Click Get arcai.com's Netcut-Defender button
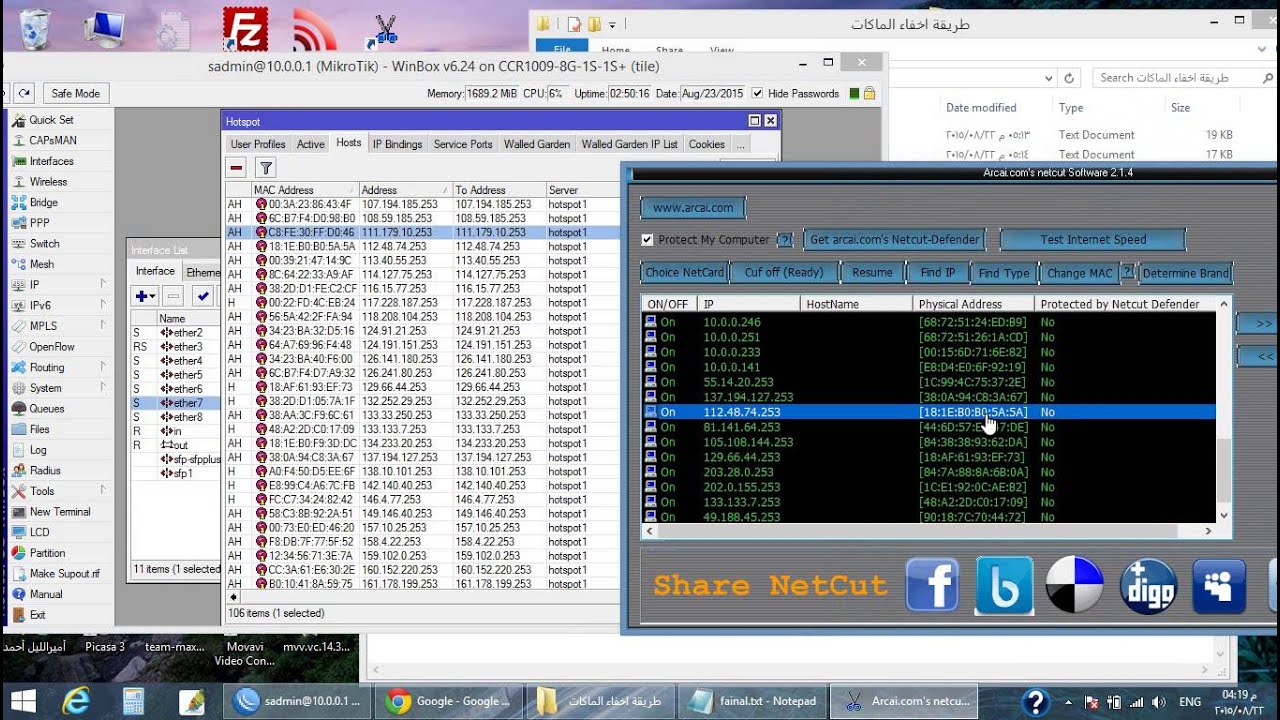 coord(893,240)
